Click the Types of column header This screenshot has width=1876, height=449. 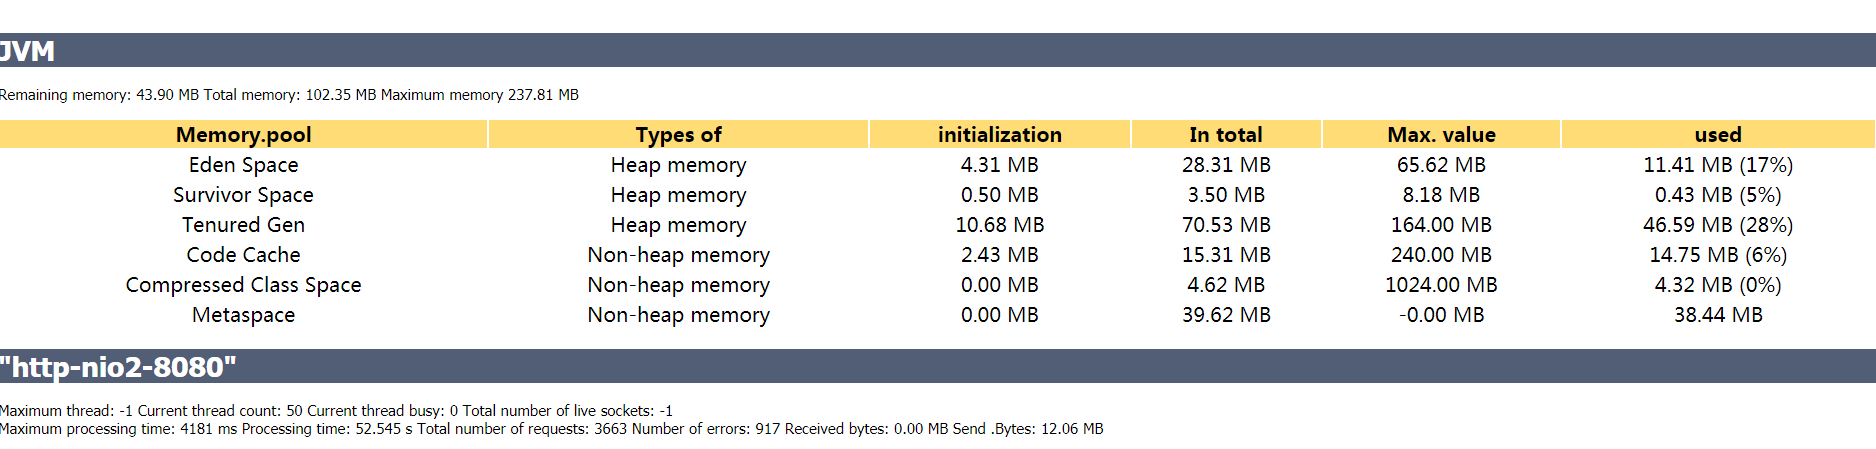(678, 135)
